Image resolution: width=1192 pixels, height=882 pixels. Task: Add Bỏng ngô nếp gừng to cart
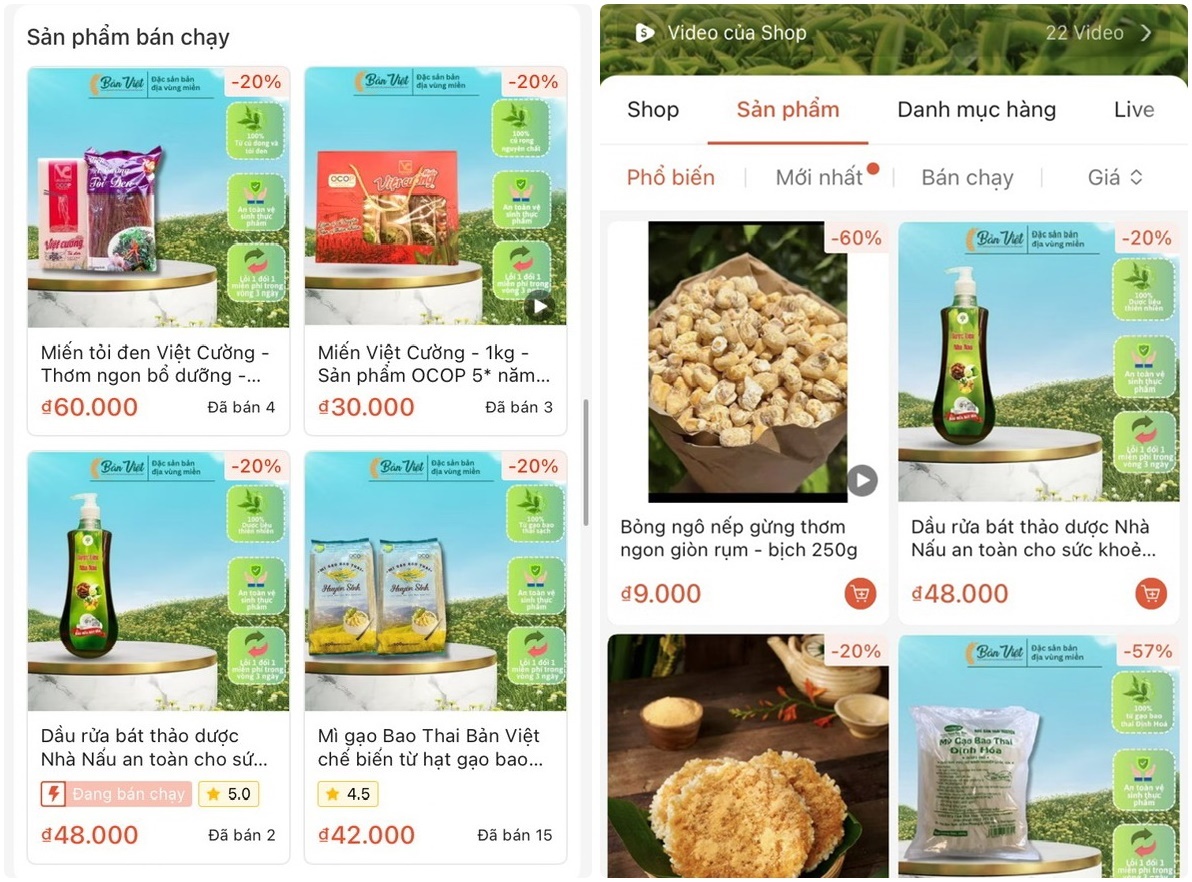click(860, 593)
